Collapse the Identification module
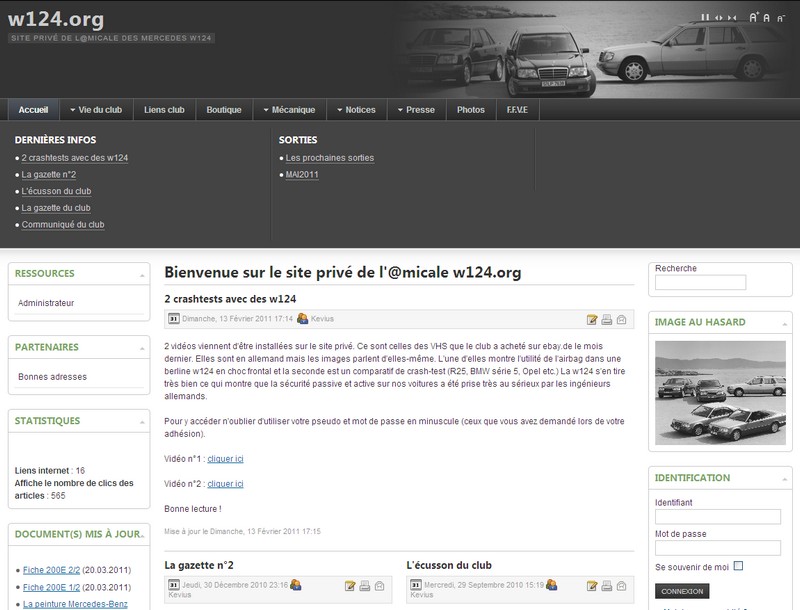The height and width of the screenshot is (610, 800). 785,480
